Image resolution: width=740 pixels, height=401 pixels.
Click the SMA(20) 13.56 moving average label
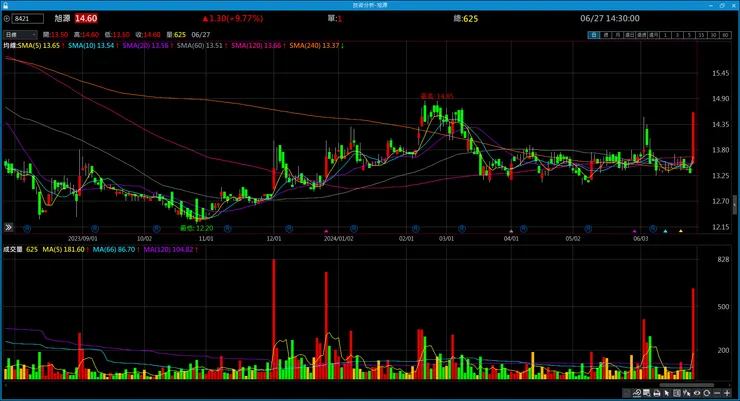pos(145,45)
